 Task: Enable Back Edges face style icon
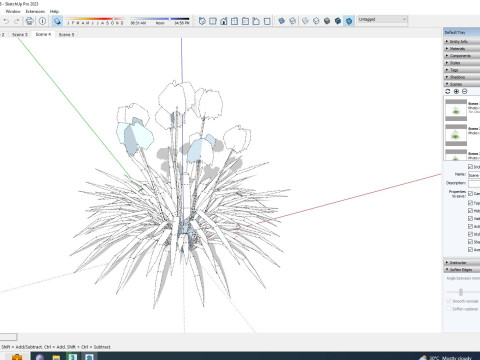pos(292,21)
